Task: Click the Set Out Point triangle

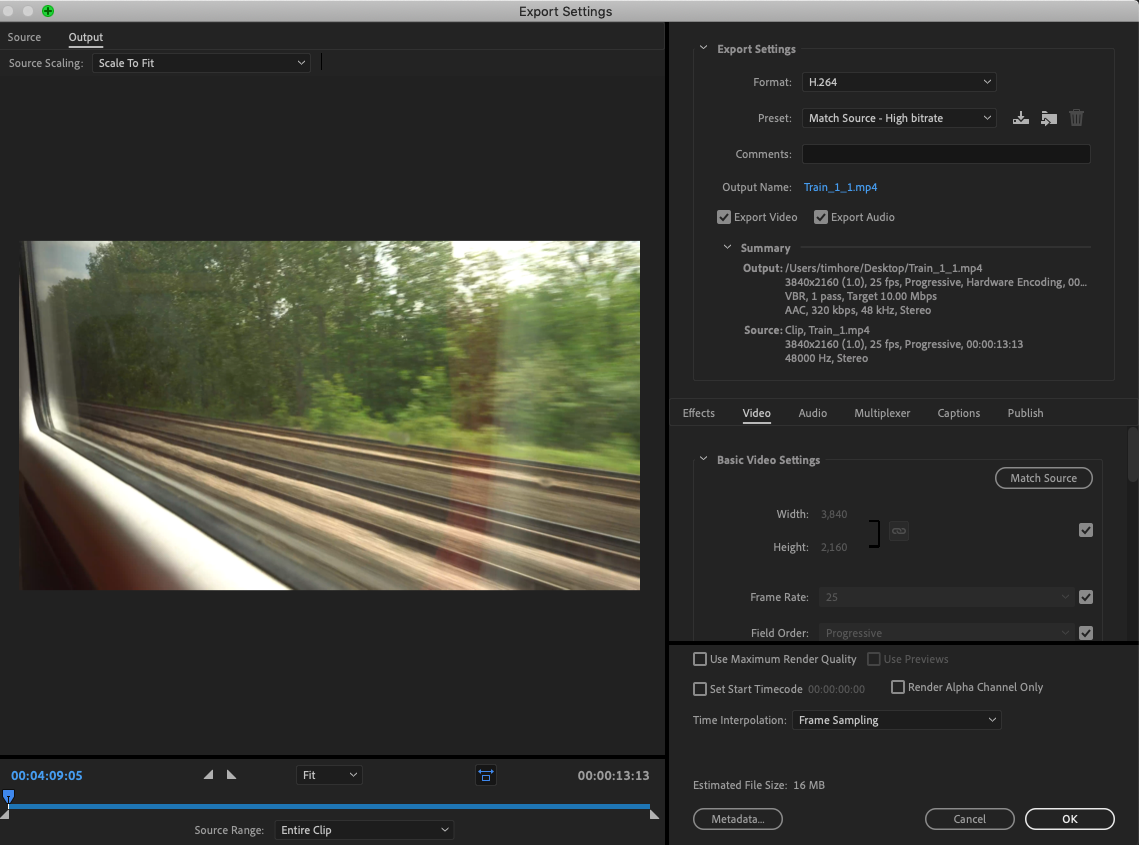Action: tap(231, 775)
